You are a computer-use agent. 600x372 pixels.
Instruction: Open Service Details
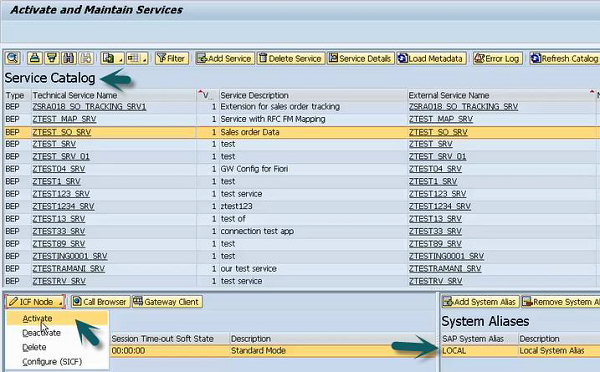pos(360,58)
